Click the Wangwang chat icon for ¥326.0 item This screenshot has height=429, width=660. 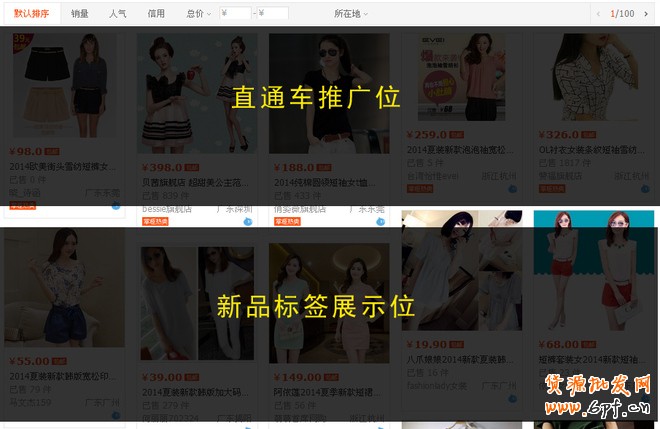click(x=644, y=187)
